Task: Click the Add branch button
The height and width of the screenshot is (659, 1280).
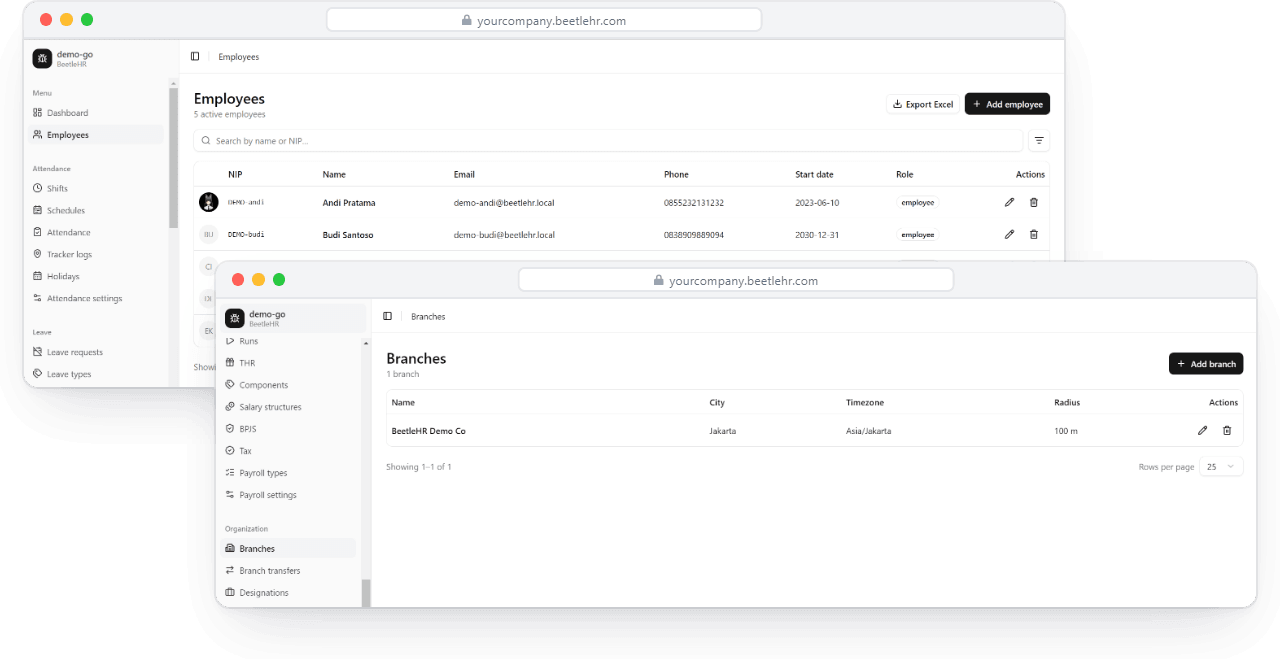Action: click(1206, 364)
